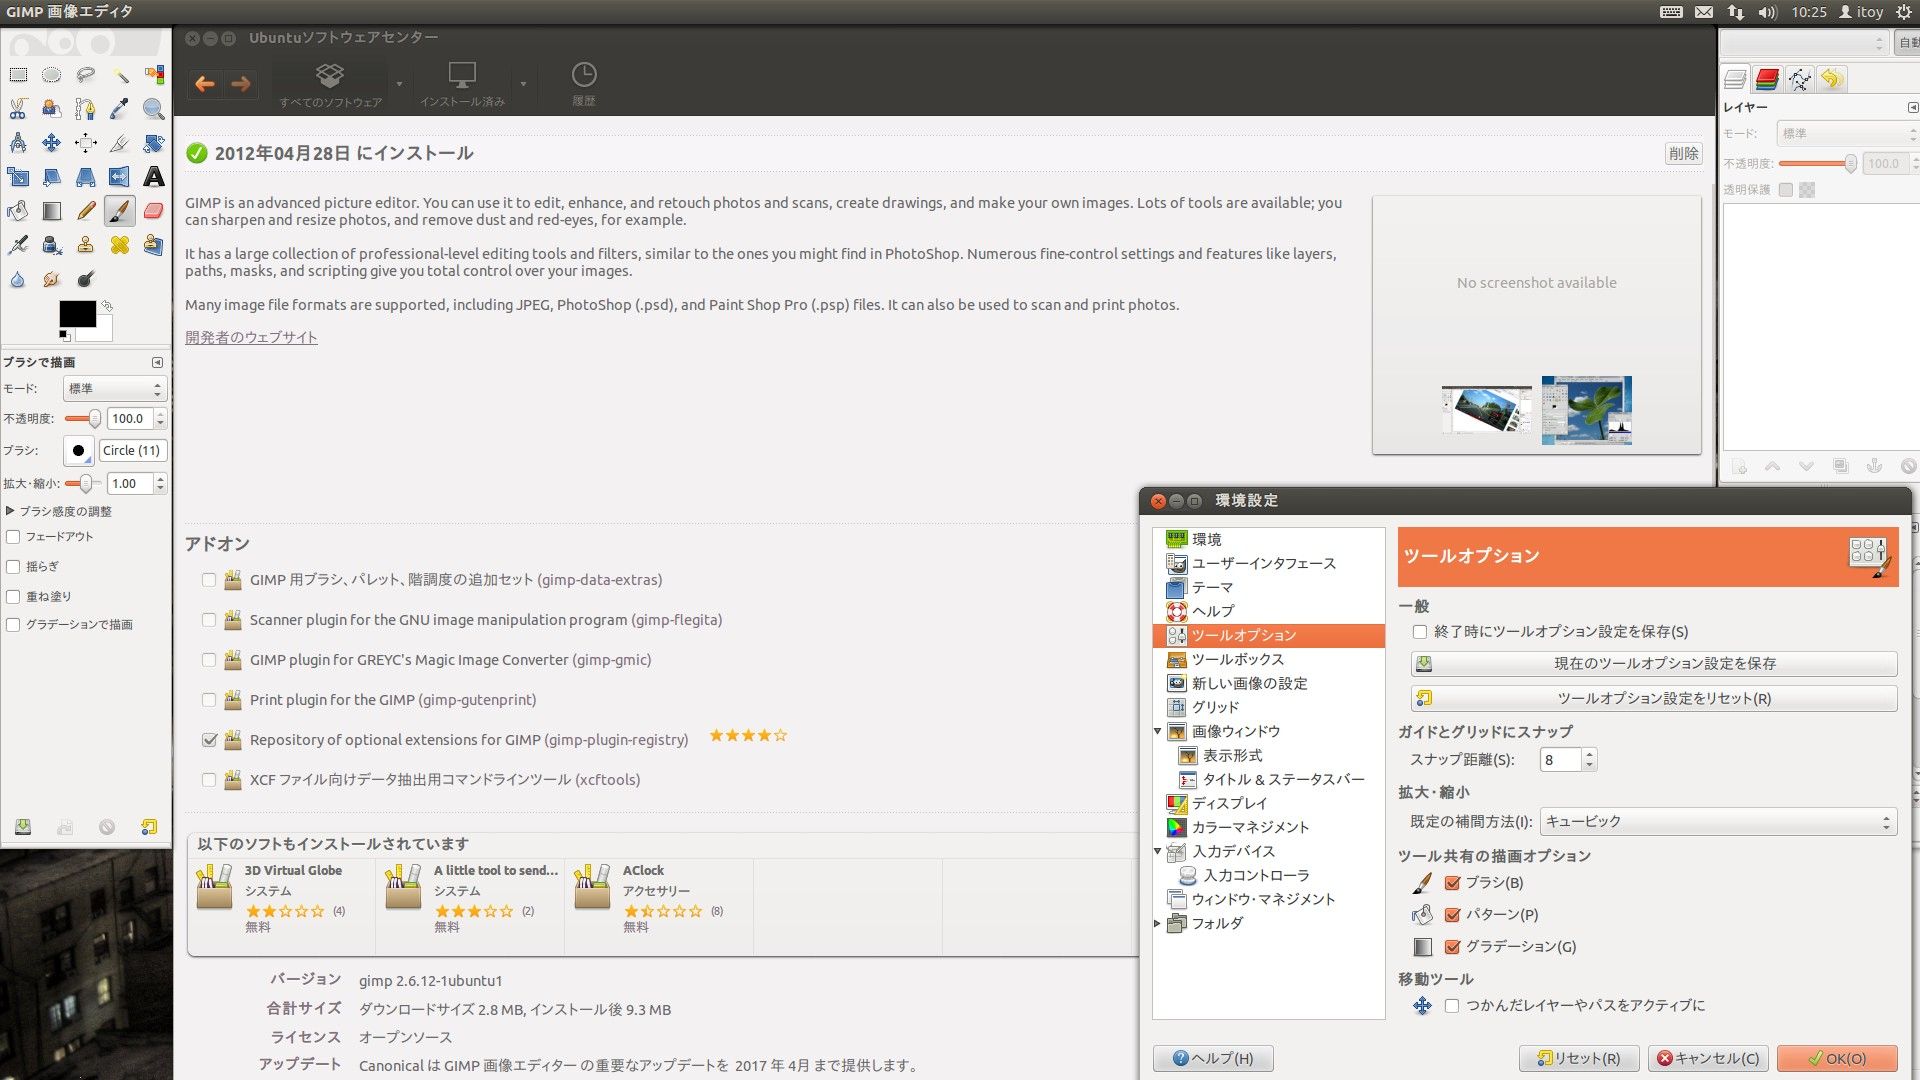Select the Blur/Sharpen droplet tool

click(x=18, y=279)
